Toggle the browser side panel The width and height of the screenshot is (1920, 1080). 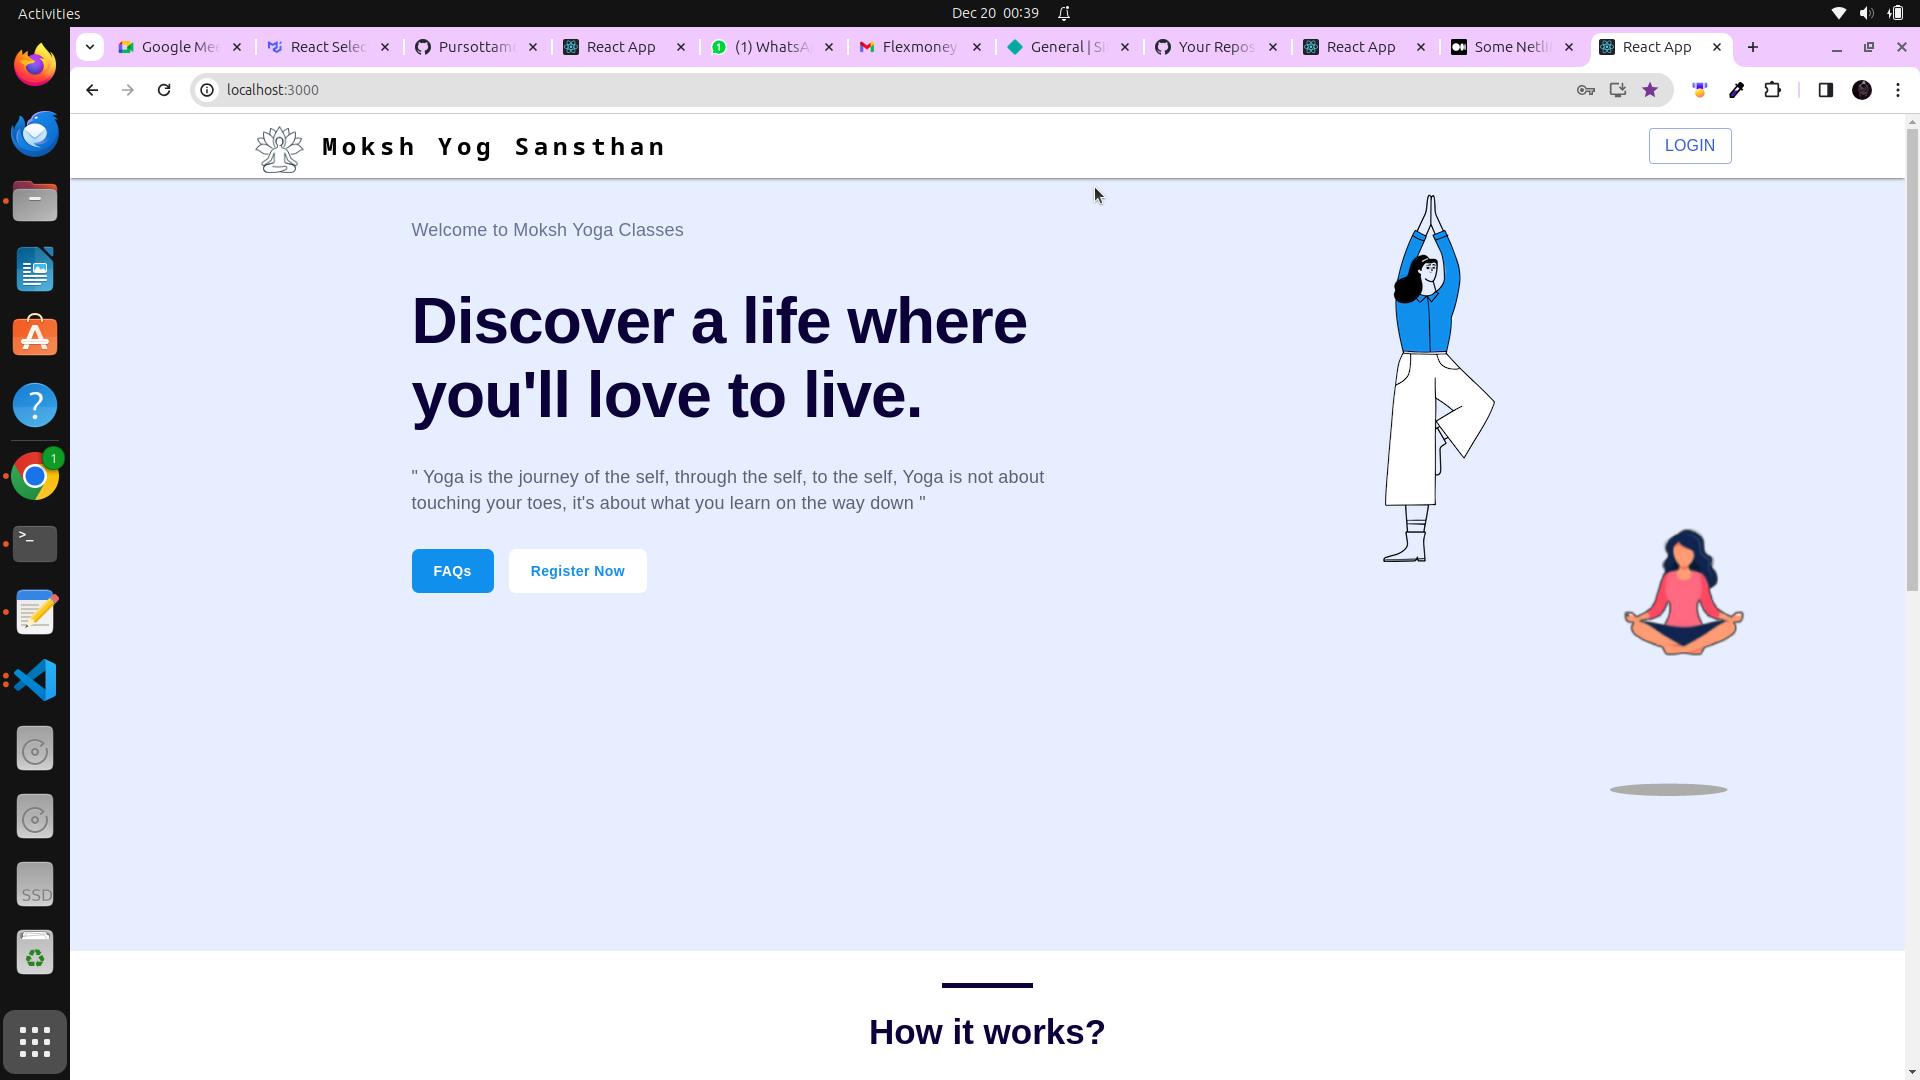[x=1825, y=90]
